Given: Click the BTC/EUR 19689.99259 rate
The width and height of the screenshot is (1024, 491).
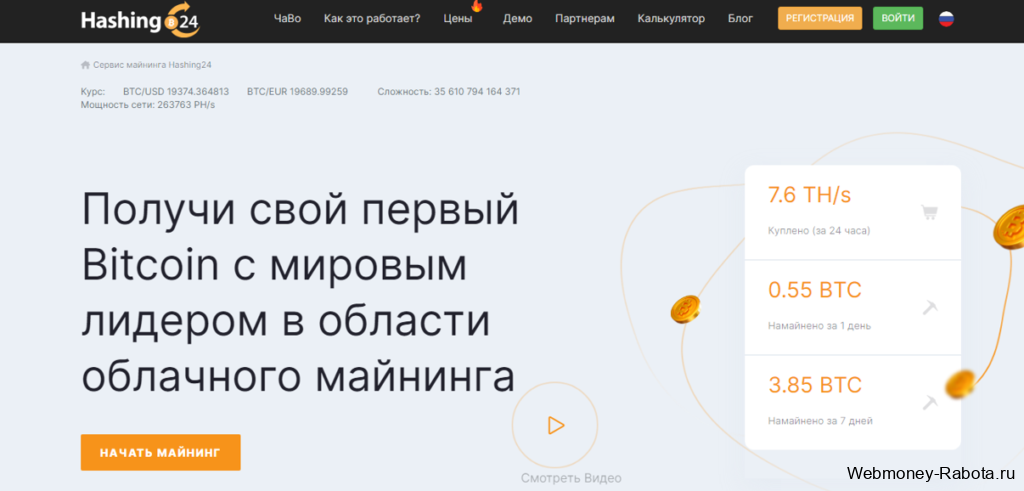Looking at the screenshot, I should coord(297,91).
